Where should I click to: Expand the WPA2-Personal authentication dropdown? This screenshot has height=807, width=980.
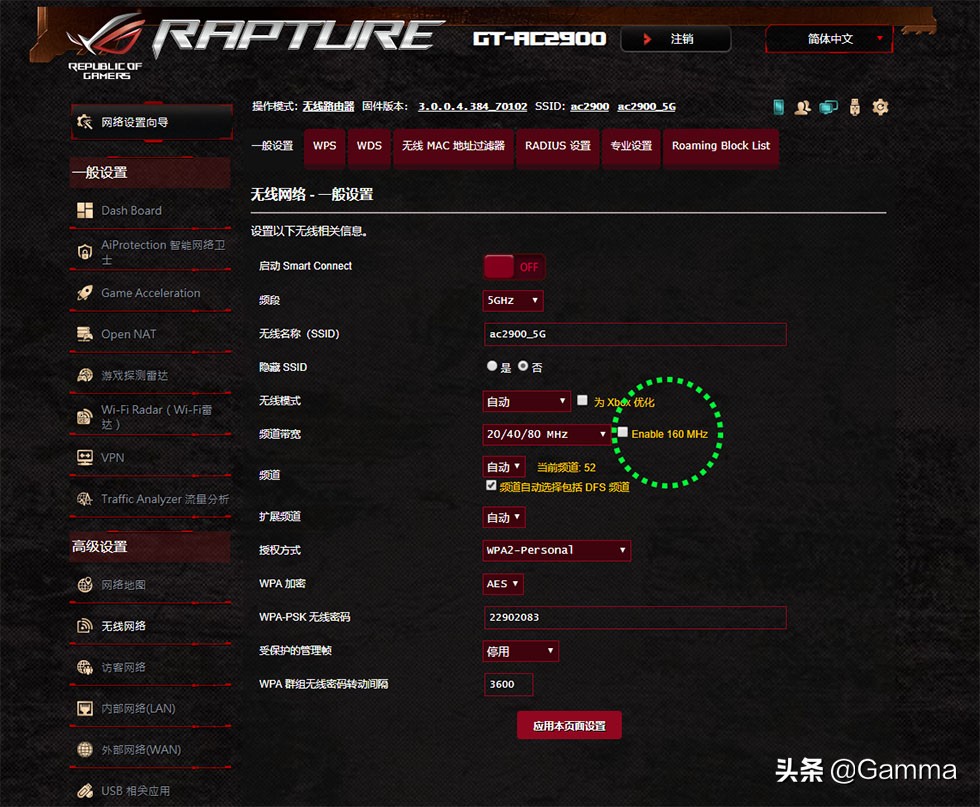click(557, 550)
